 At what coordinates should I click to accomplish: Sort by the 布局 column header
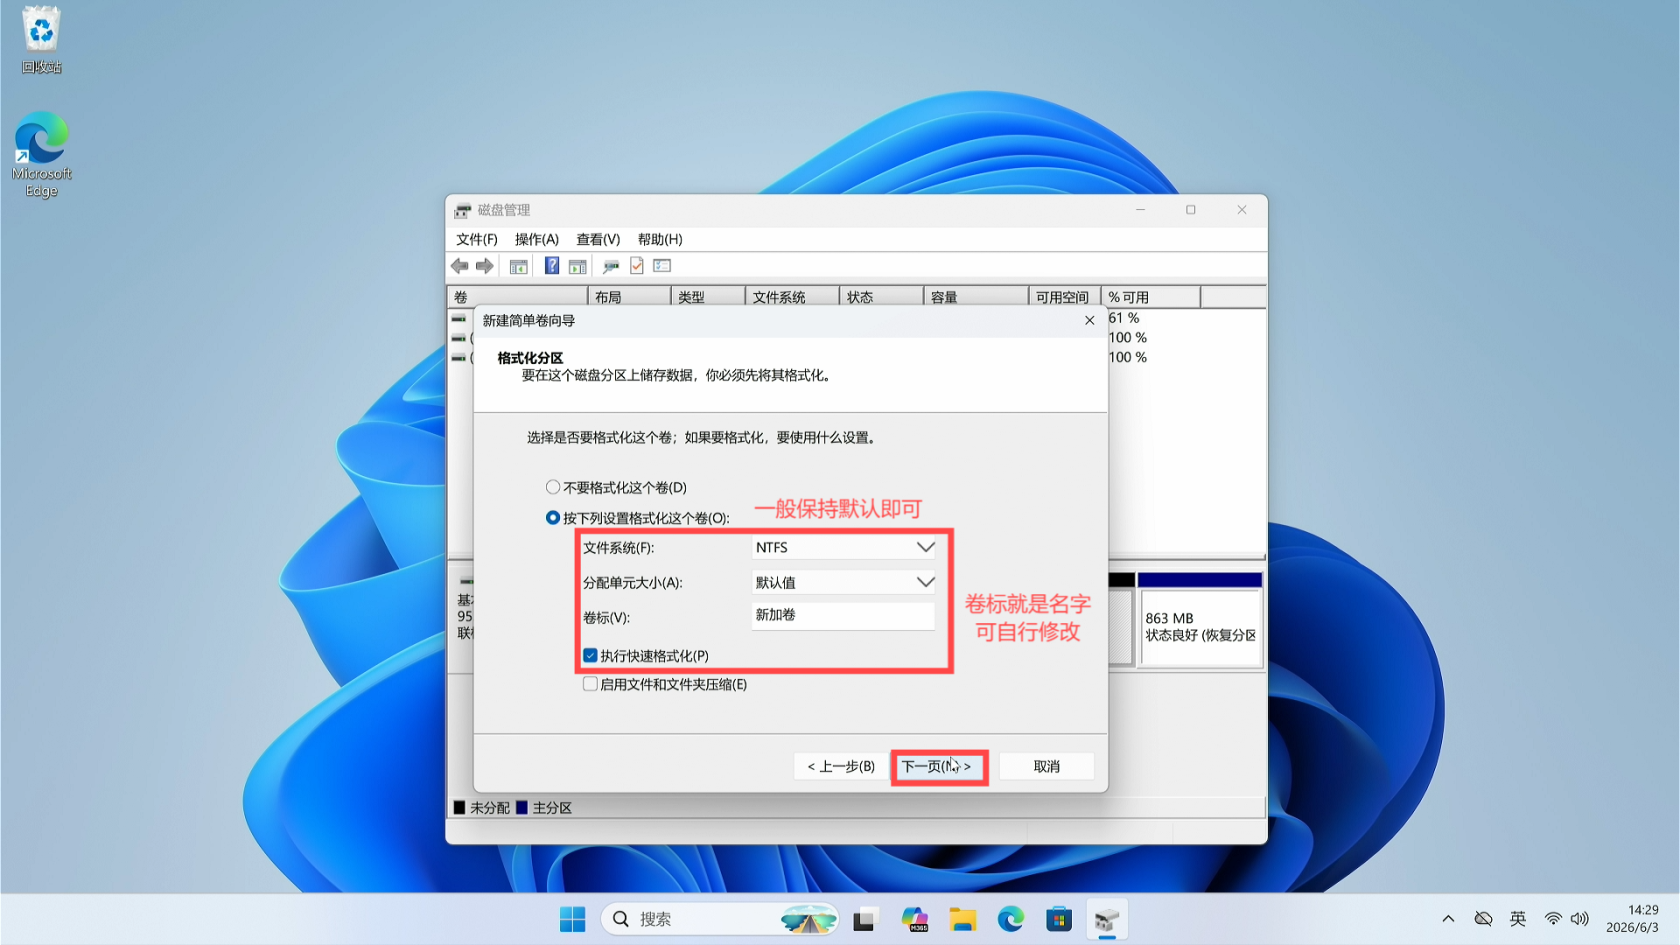click(630, 297)
